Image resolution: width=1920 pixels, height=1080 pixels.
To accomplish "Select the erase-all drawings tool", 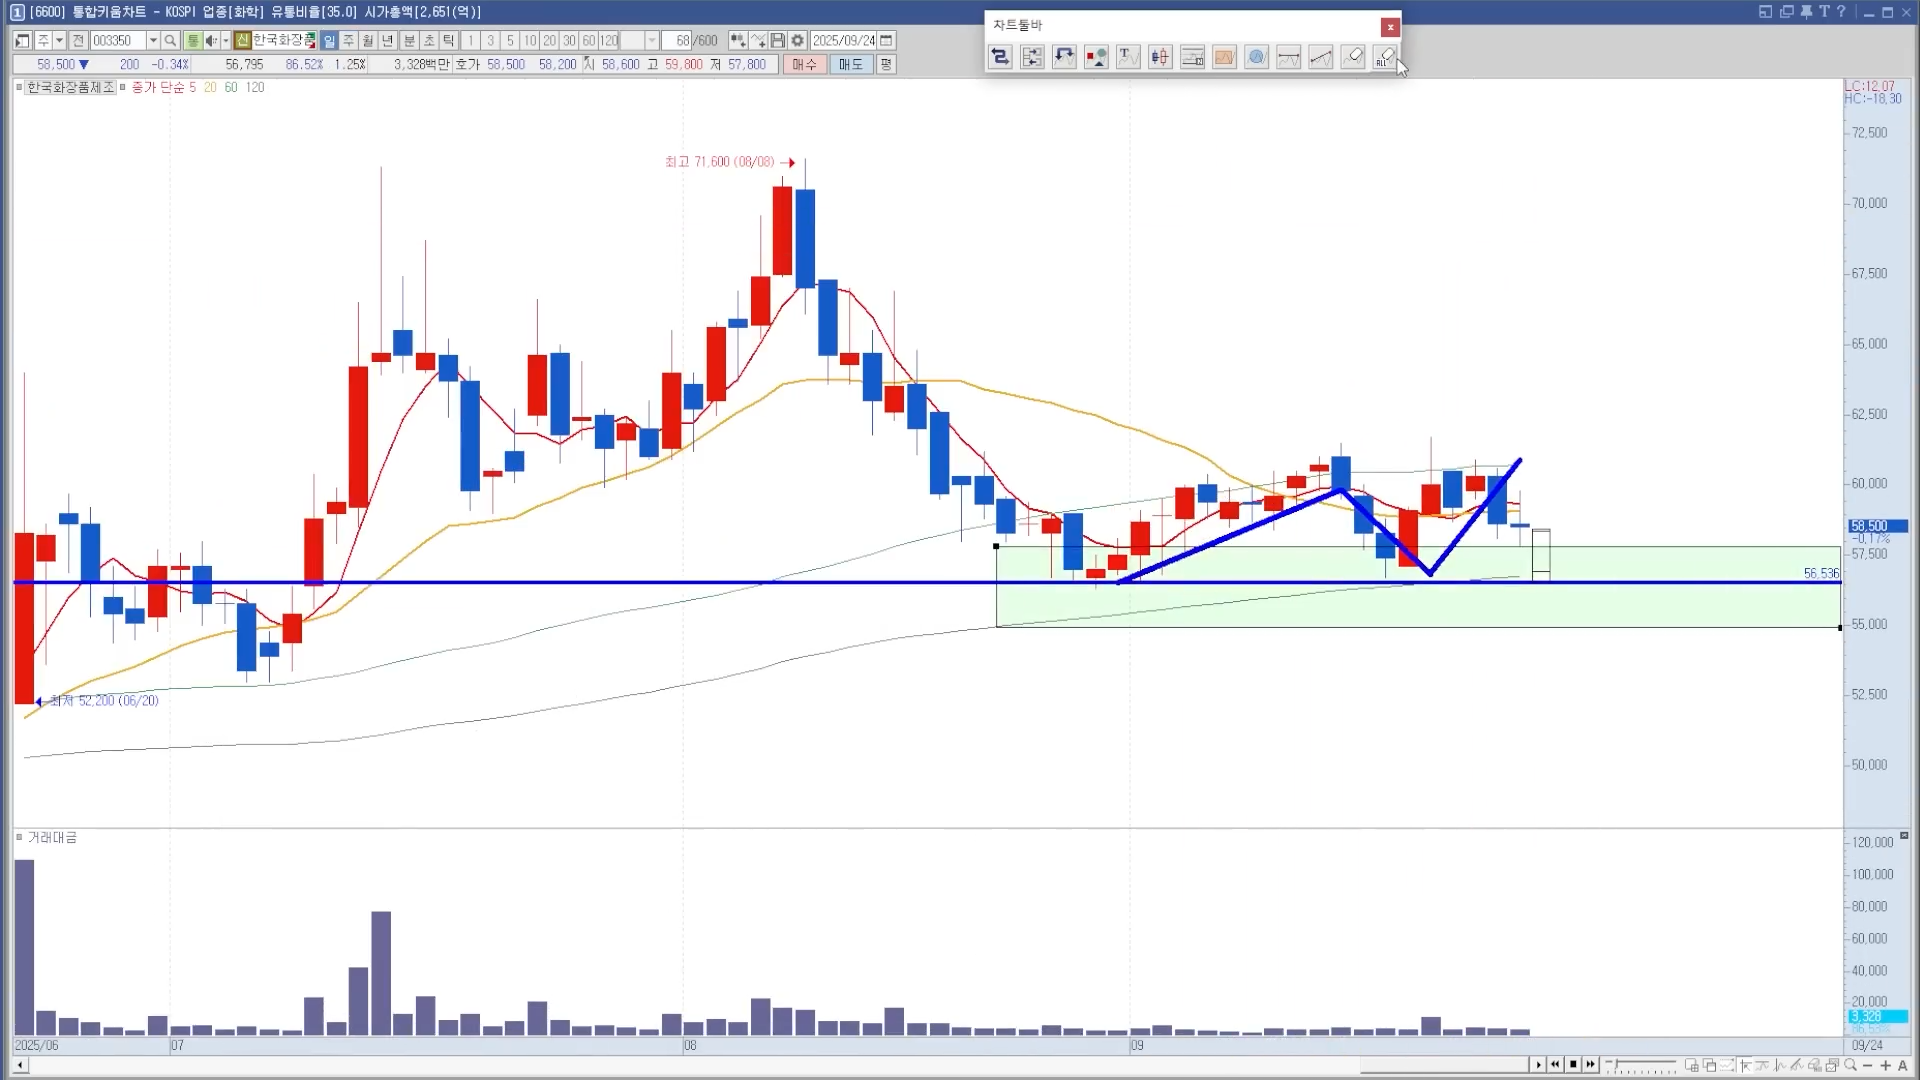I will point(1385,57).
